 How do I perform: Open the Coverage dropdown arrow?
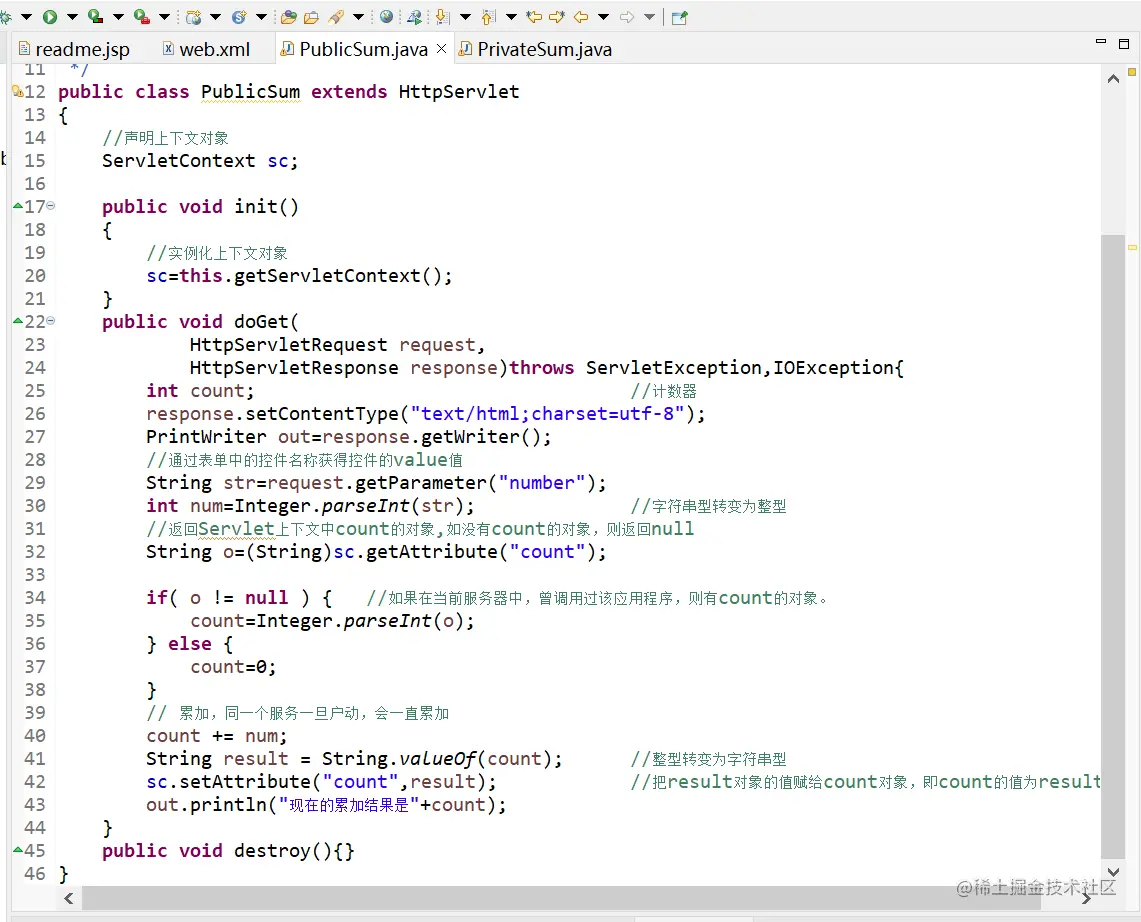[118, 17]
